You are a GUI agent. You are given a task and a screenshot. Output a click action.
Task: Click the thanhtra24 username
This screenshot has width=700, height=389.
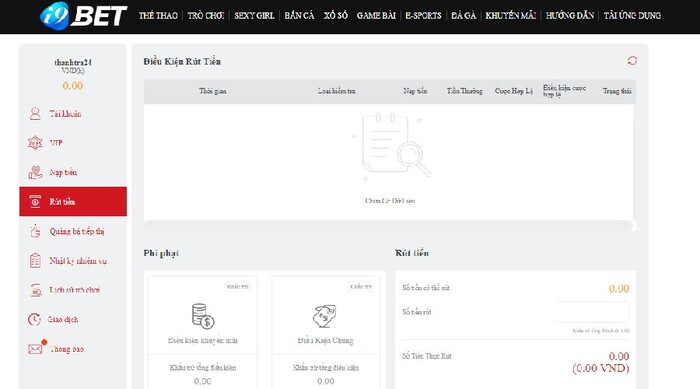[73, 63]
